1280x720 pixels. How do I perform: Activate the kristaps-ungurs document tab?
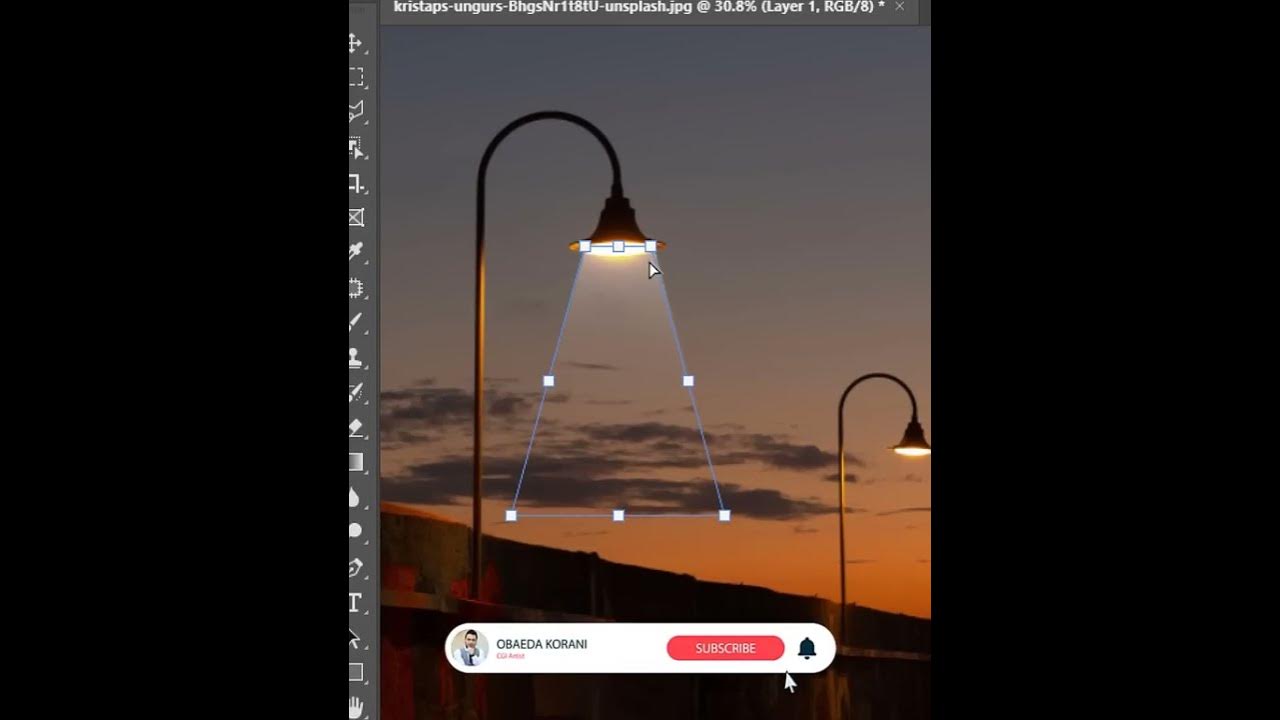click(x=639, y=7)
